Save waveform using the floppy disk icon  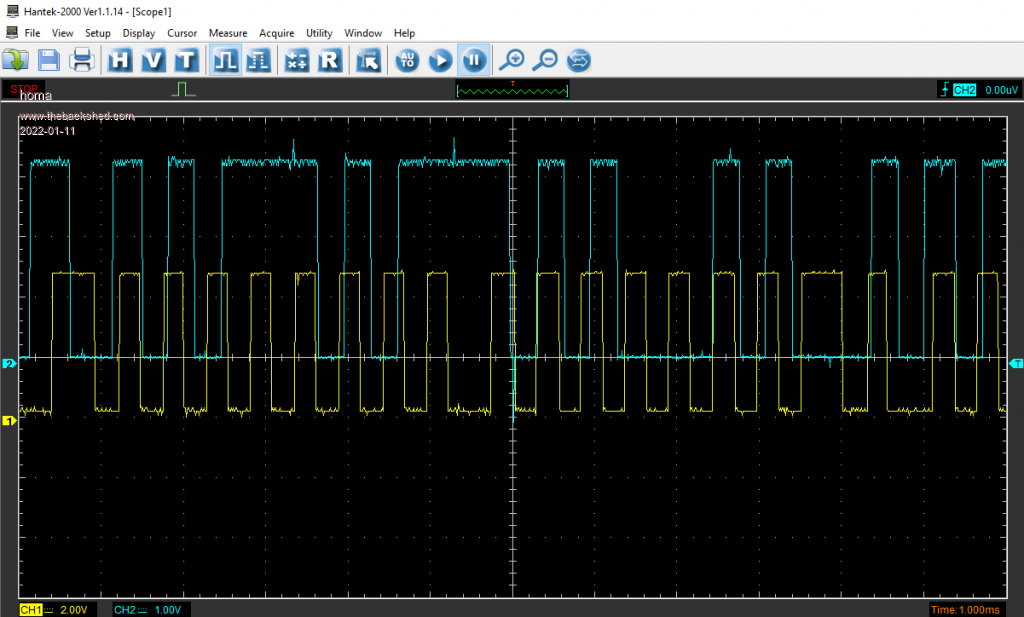pyautogui.click(x=49, y=60)
